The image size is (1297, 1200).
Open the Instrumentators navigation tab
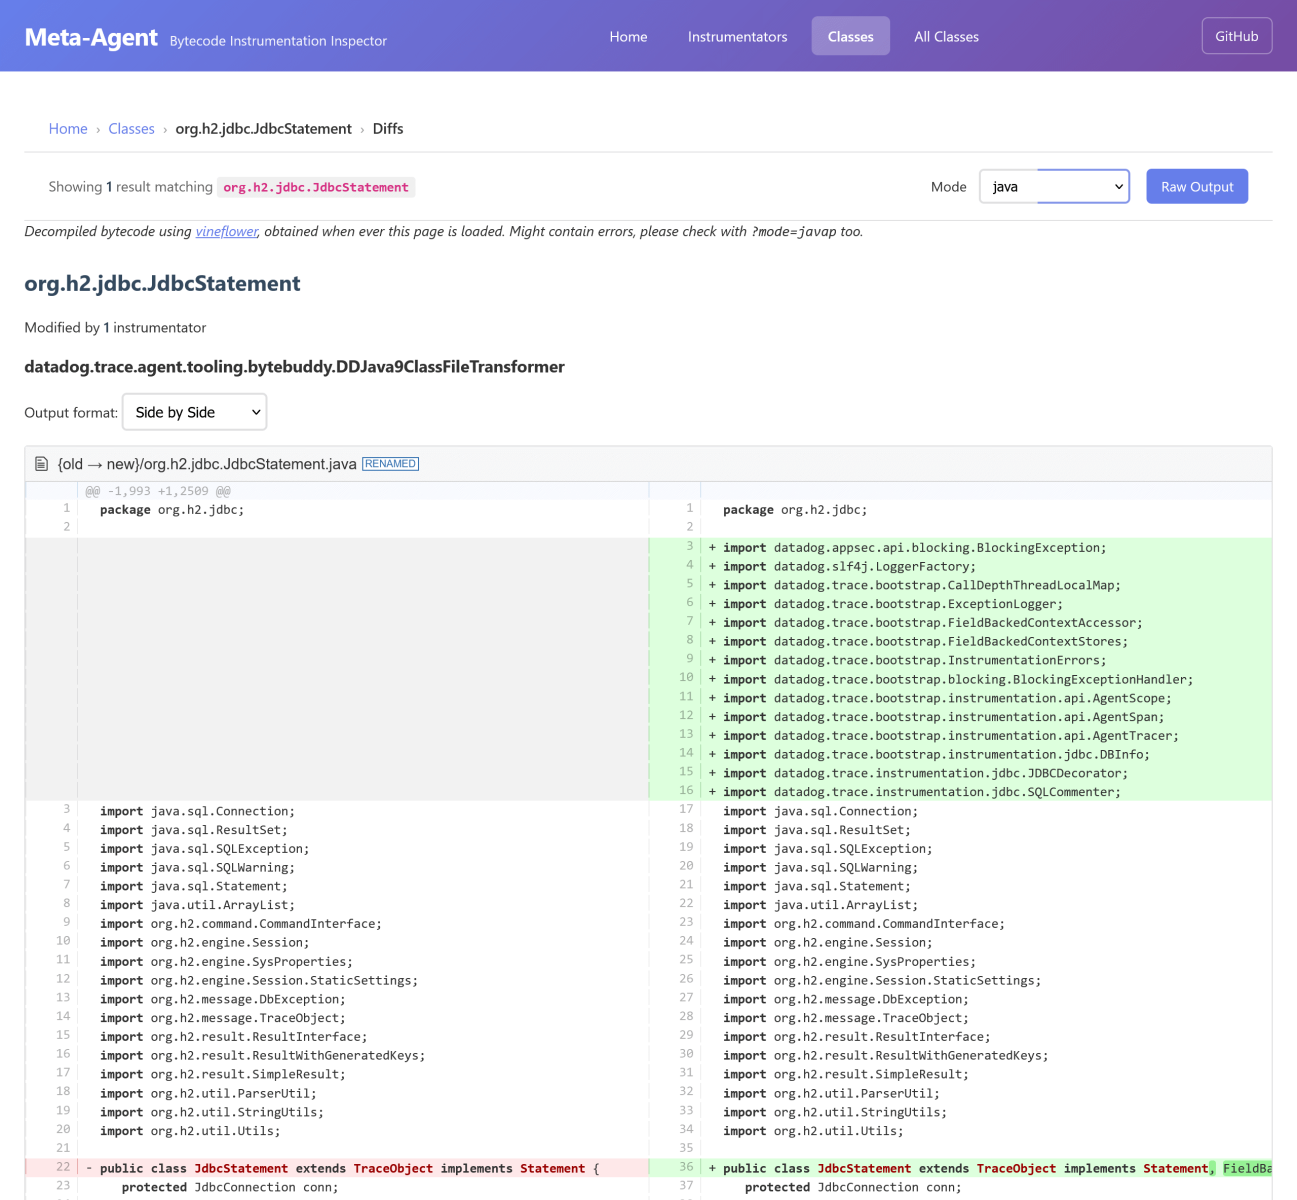pyautogui.click(x=737, y=36)
